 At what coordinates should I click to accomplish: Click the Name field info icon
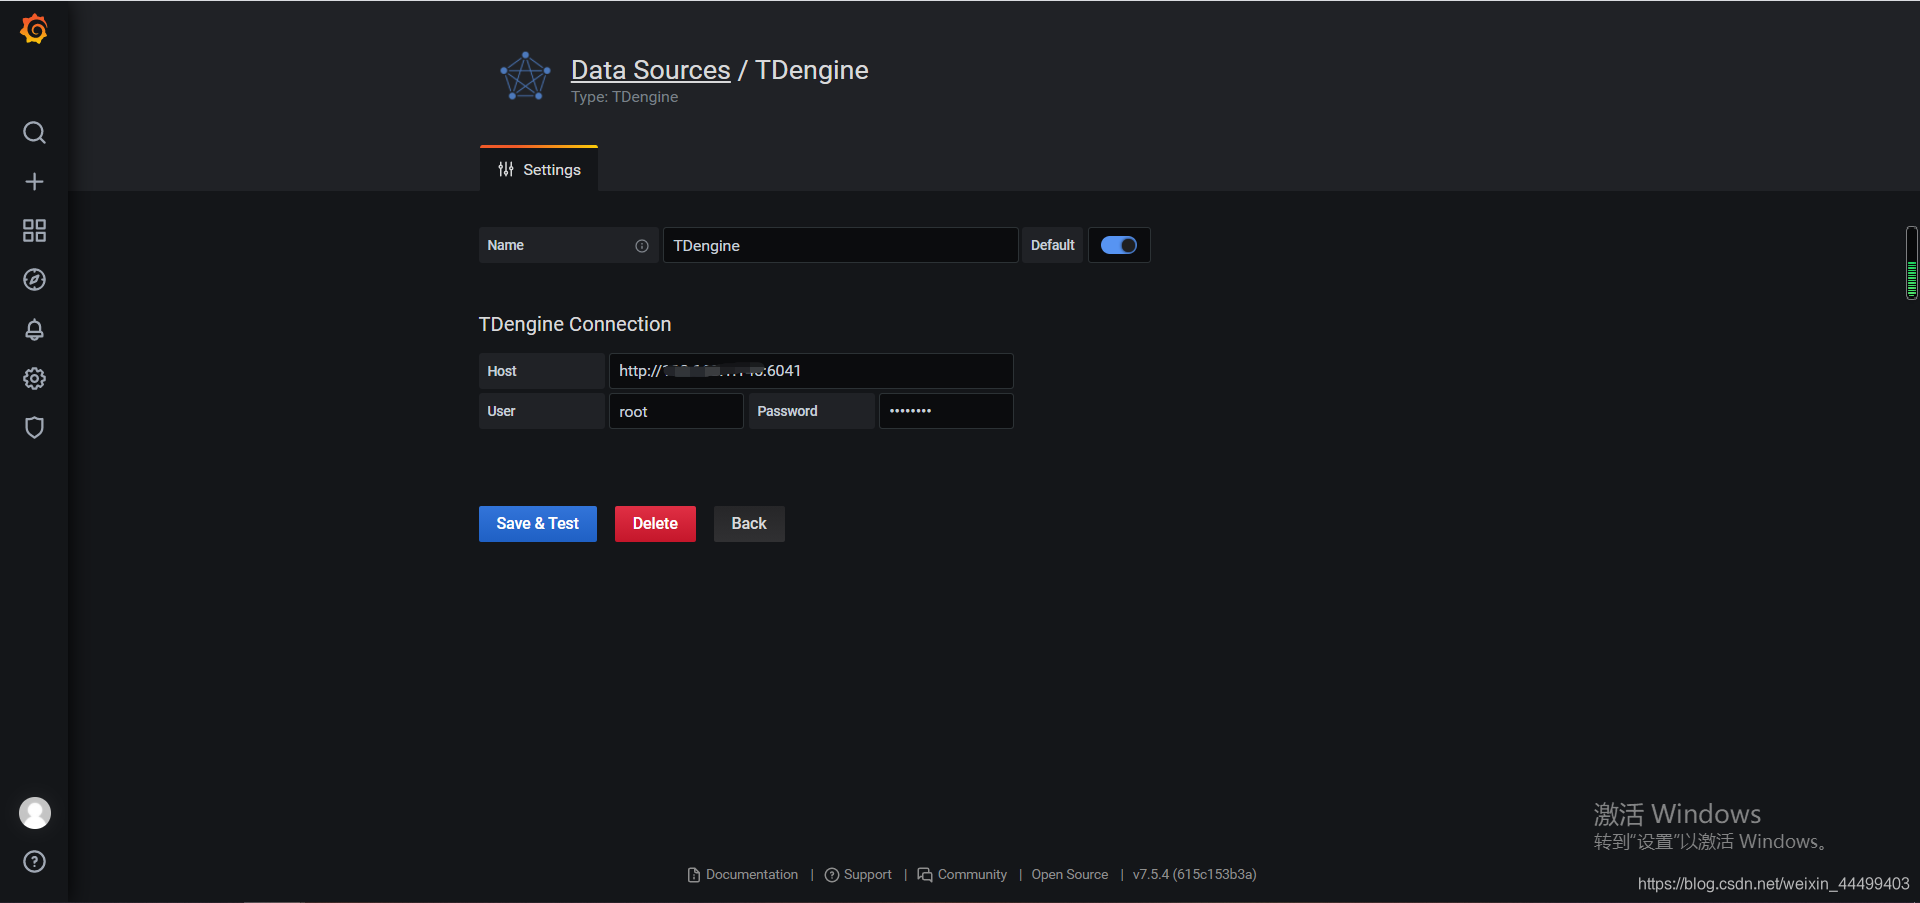[x=642, y=246]
